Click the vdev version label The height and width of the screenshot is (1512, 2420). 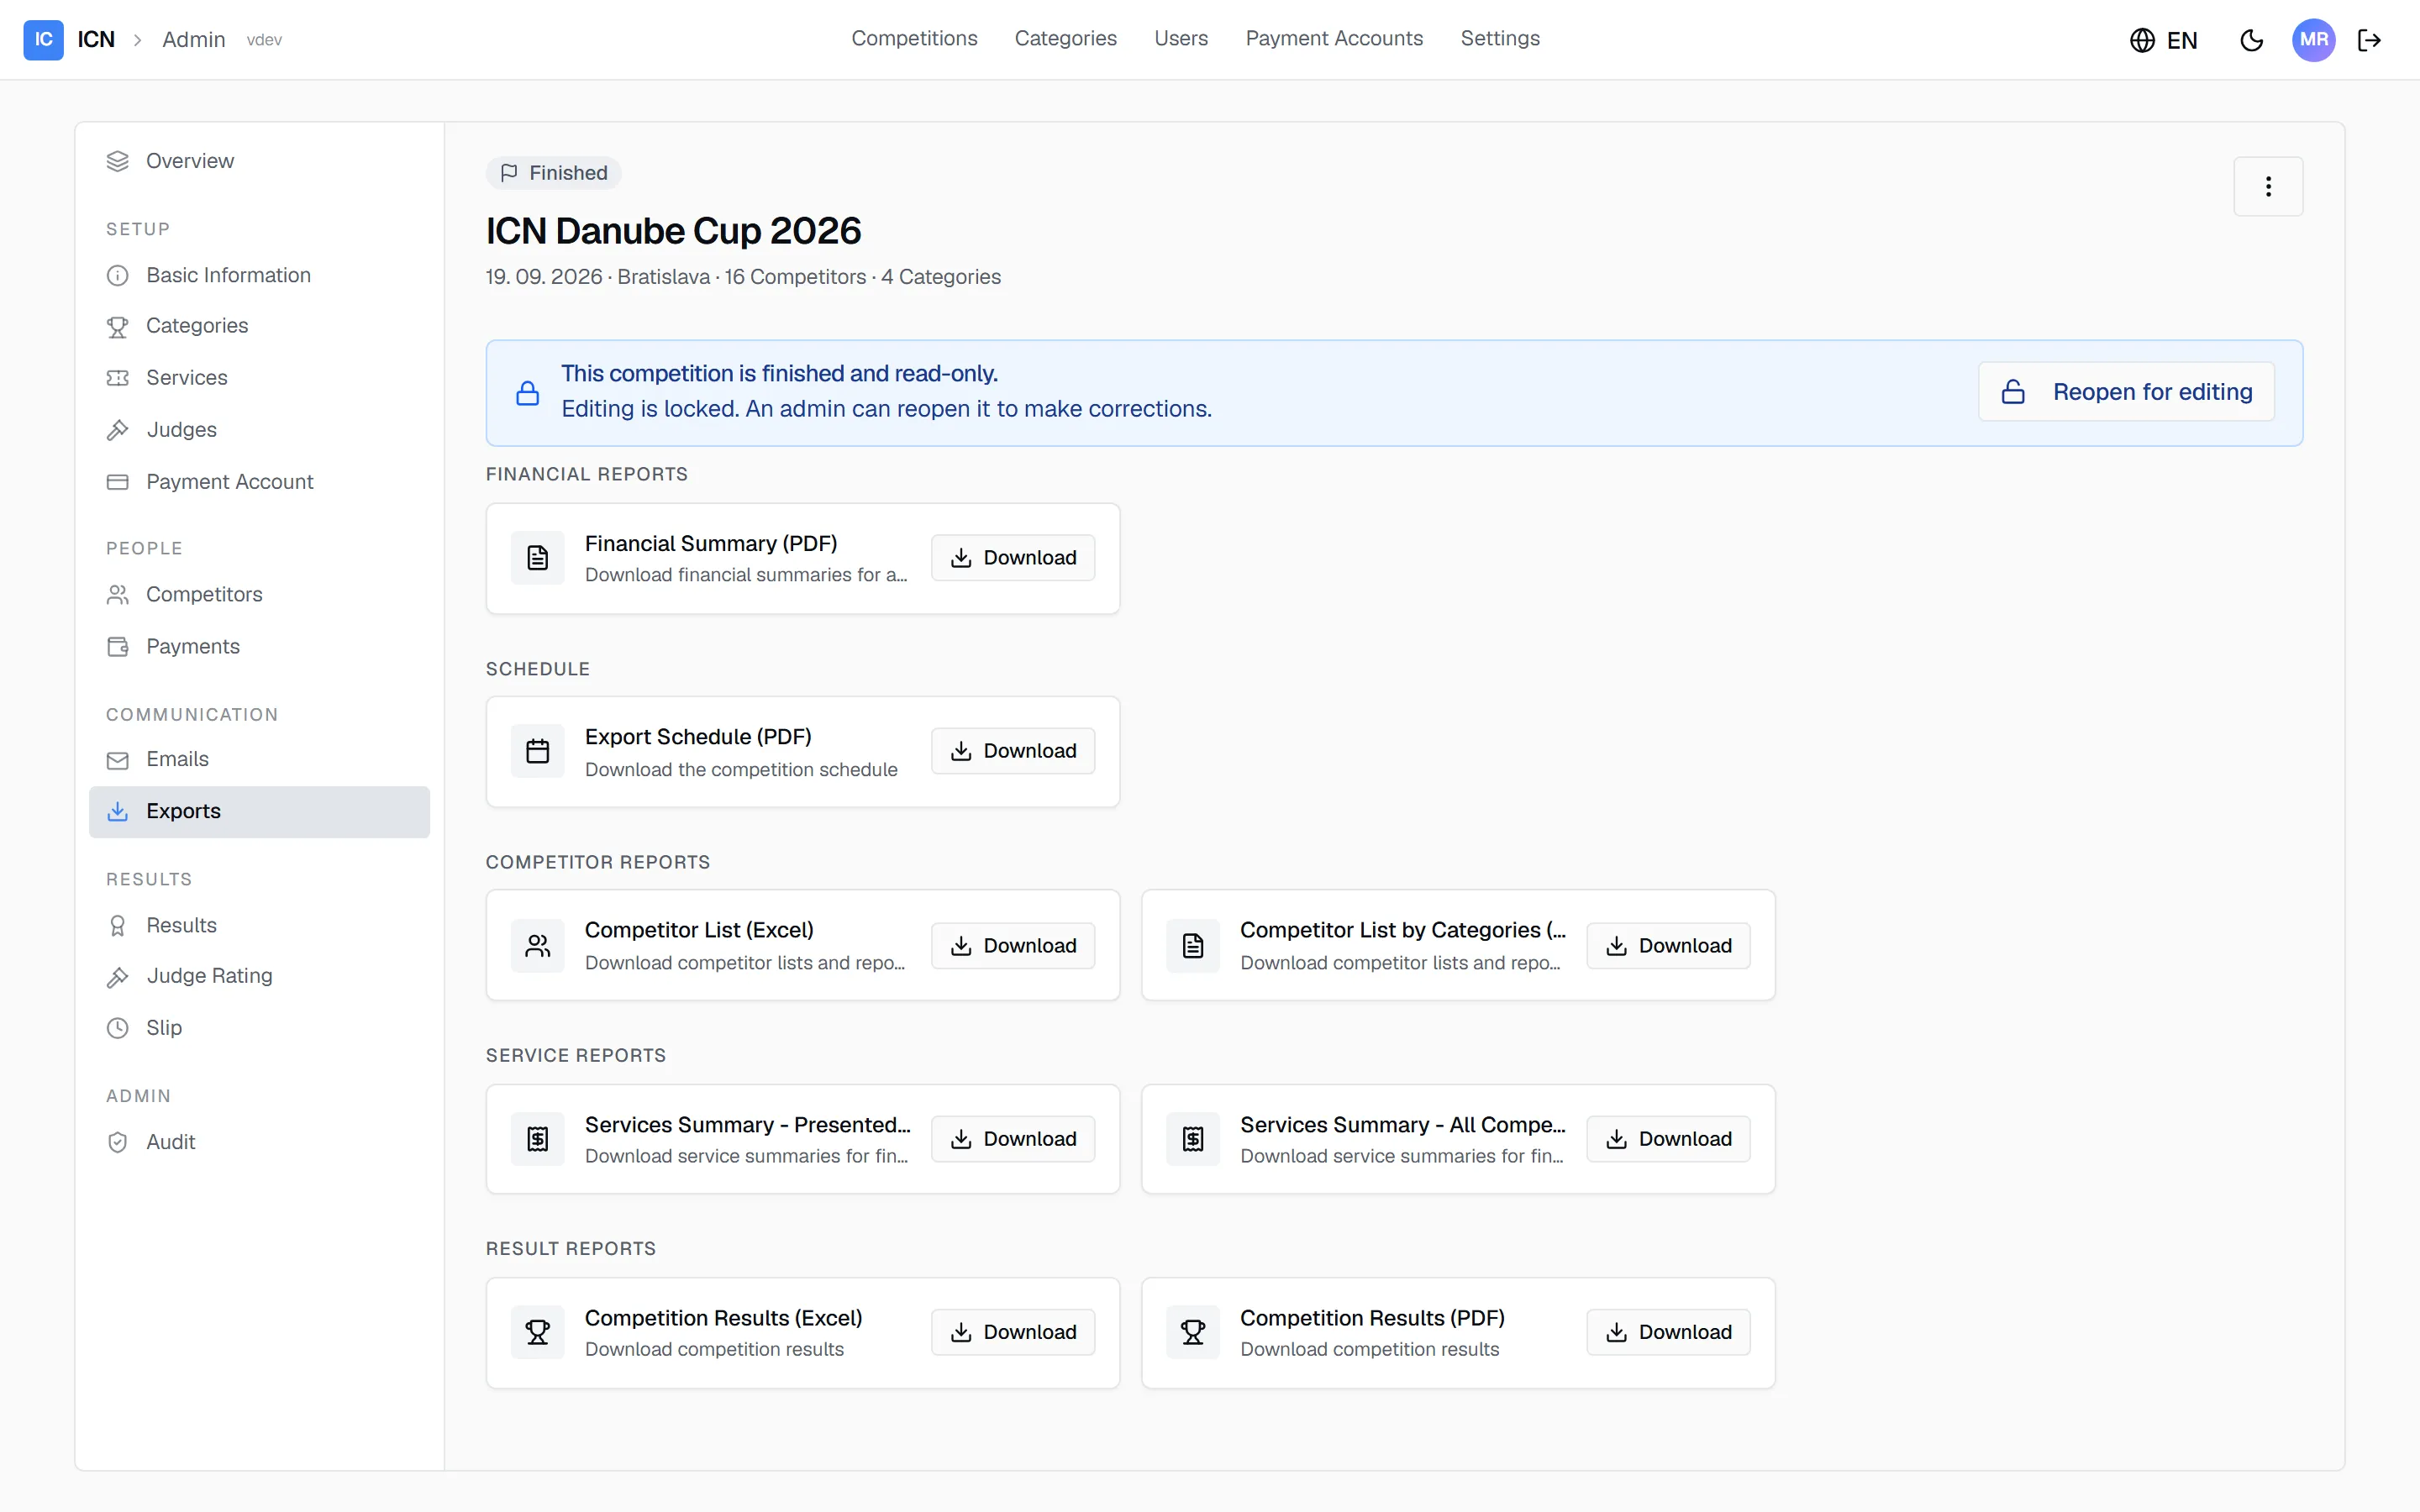(264, 40)
